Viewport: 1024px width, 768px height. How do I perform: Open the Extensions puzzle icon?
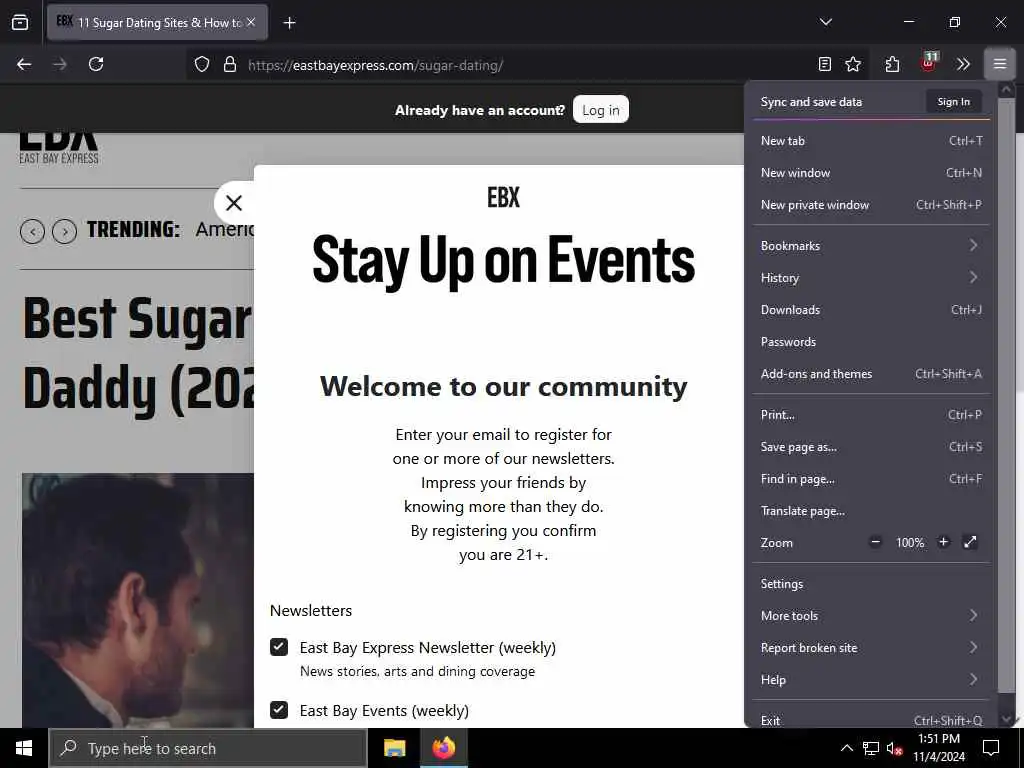(x=892, y=64)
